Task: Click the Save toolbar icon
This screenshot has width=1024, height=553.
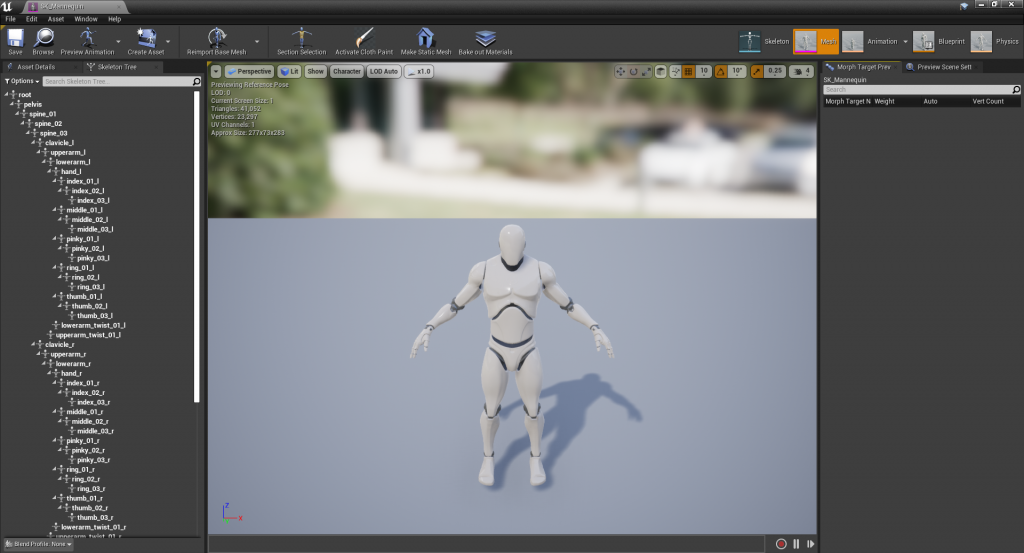Action: 15,39
